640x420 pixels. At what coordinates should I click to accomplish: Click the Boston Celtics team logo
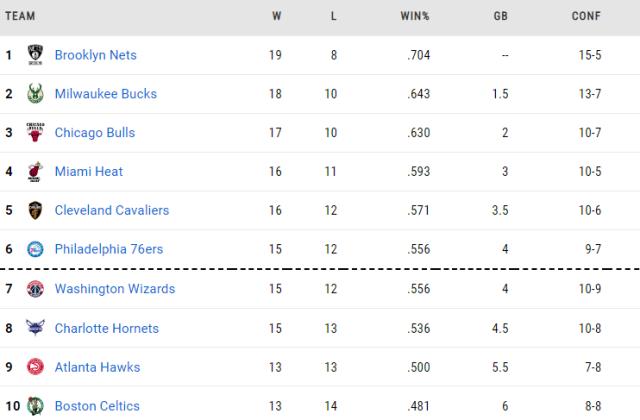coord(36,406)
